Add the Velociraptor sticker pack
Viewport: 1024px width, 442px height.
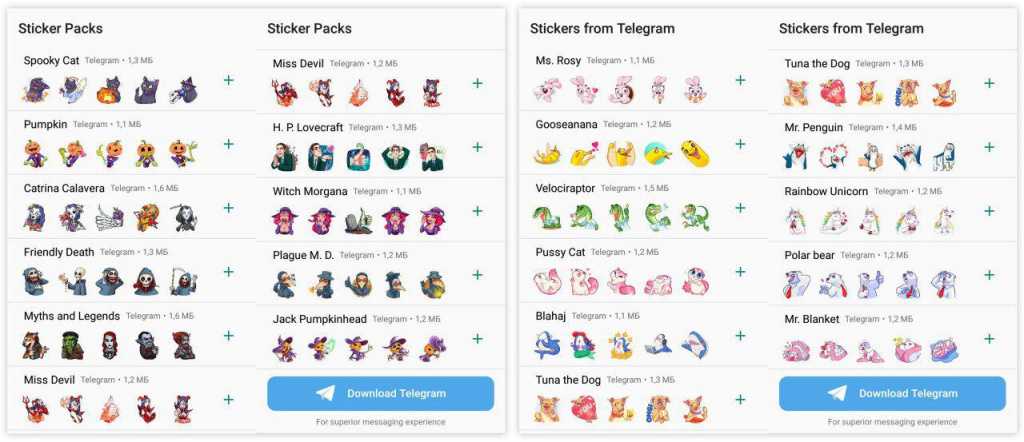(x=740, y=208)
